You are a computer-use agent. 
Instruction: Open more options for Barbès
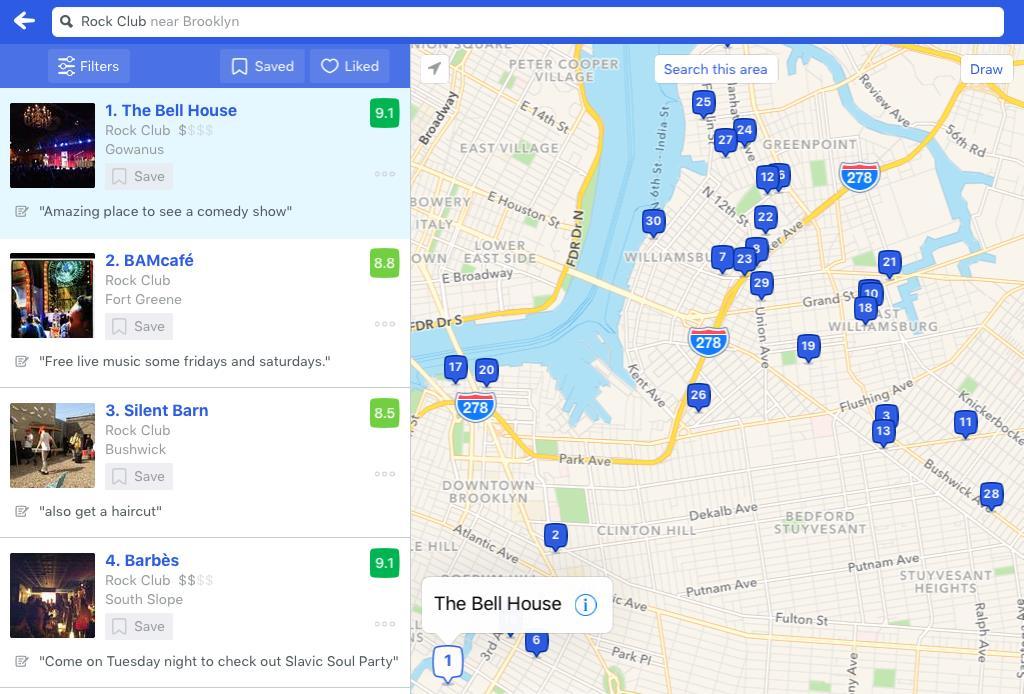tap(385, 624)
